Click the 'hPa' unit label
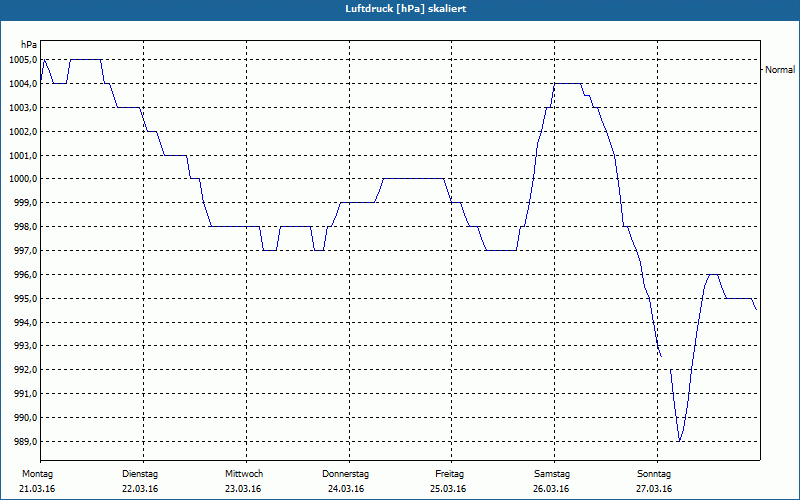Screen dimensions: 800x500 point(29,45)
